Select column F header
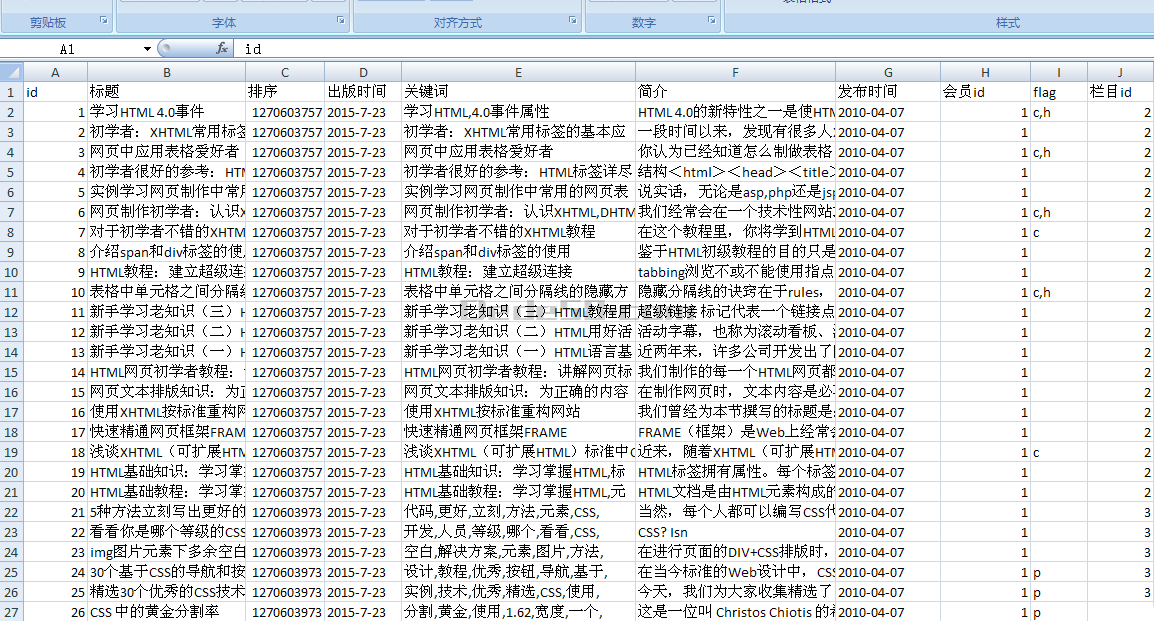This screenshot has width=1154, height=621. pos(735,72)
